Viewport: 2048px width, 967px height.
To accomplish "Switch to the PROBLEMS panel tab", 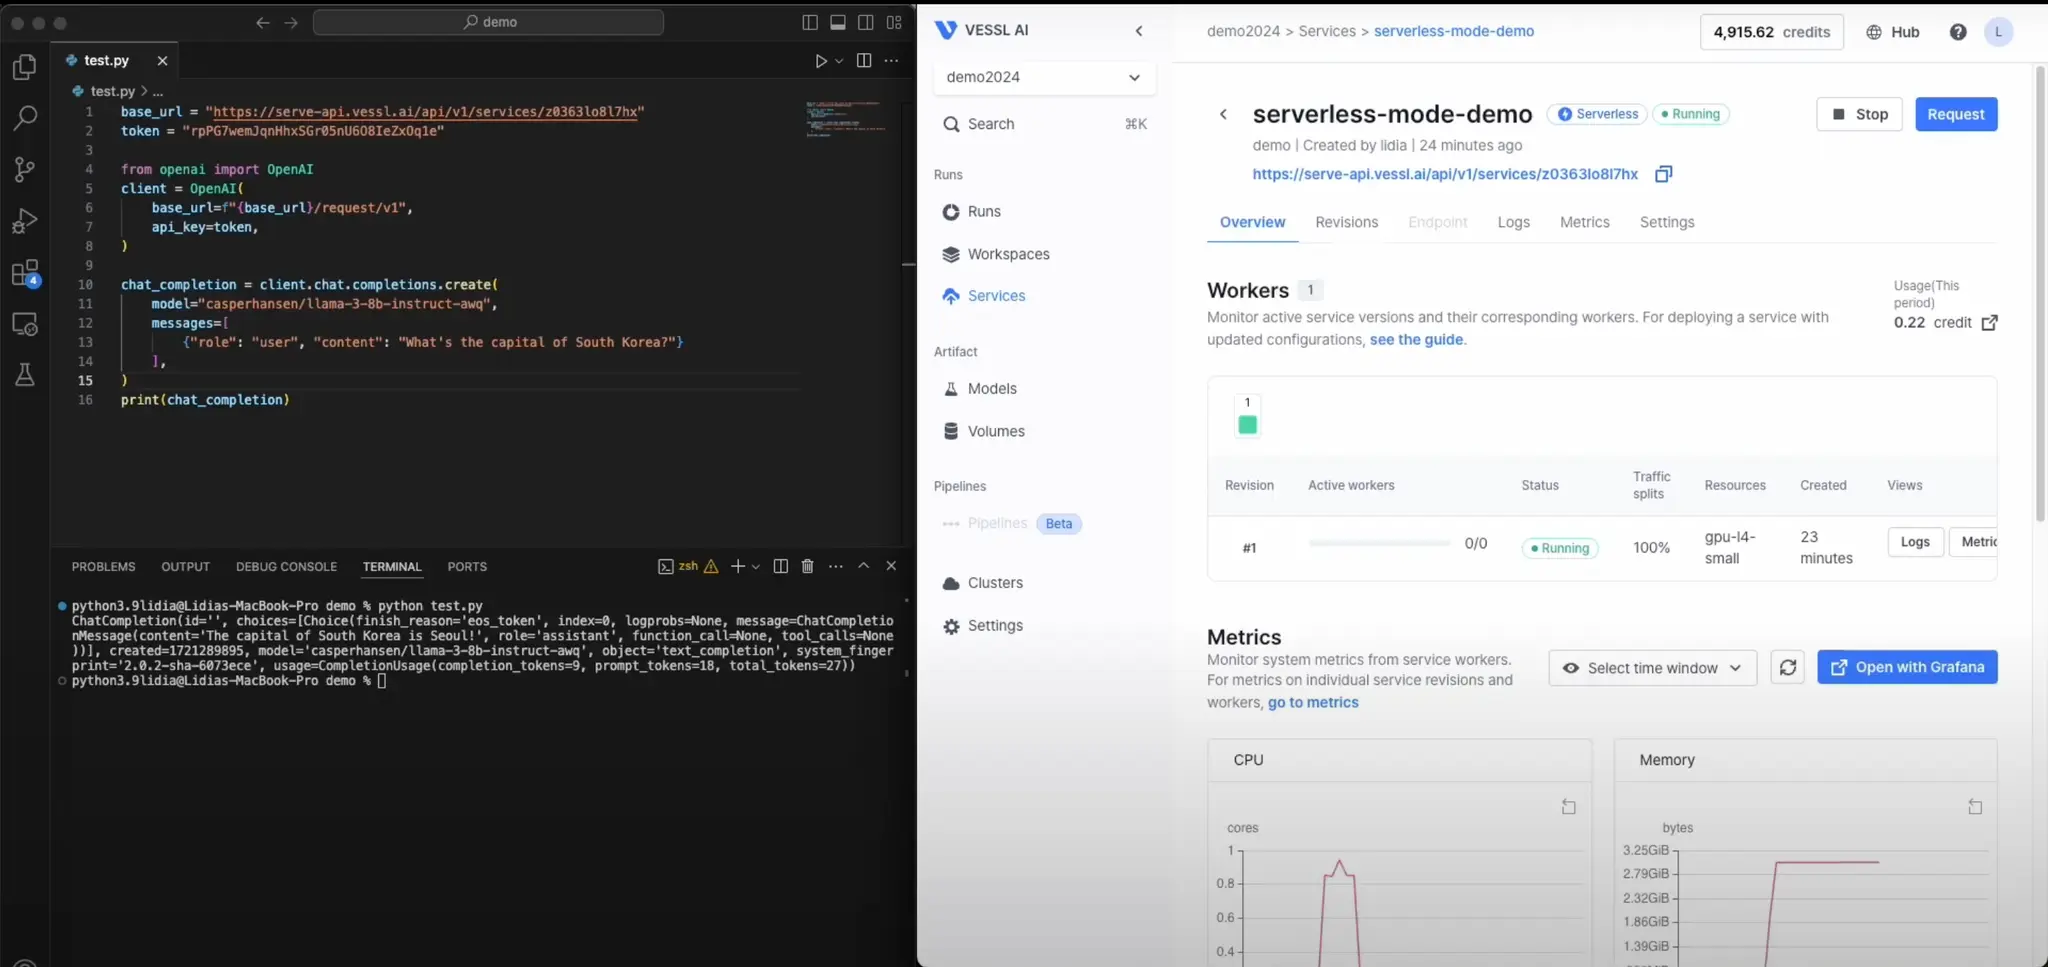I will (x=103, y=566).
